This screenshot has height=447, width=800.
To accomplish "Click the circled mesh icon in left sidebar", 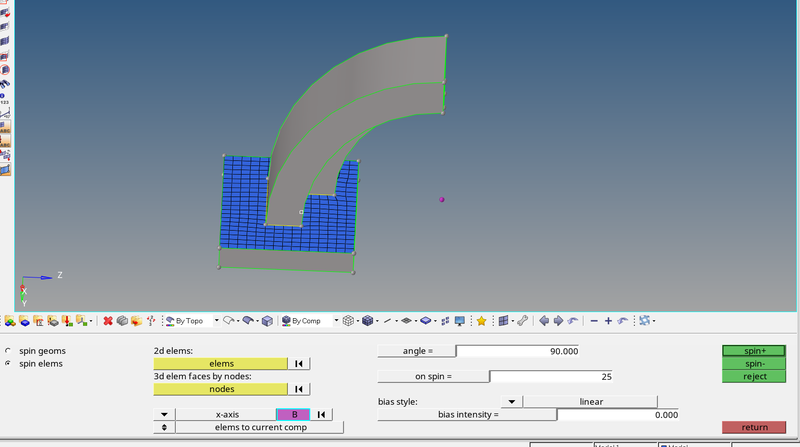I will tap(5, 70).
